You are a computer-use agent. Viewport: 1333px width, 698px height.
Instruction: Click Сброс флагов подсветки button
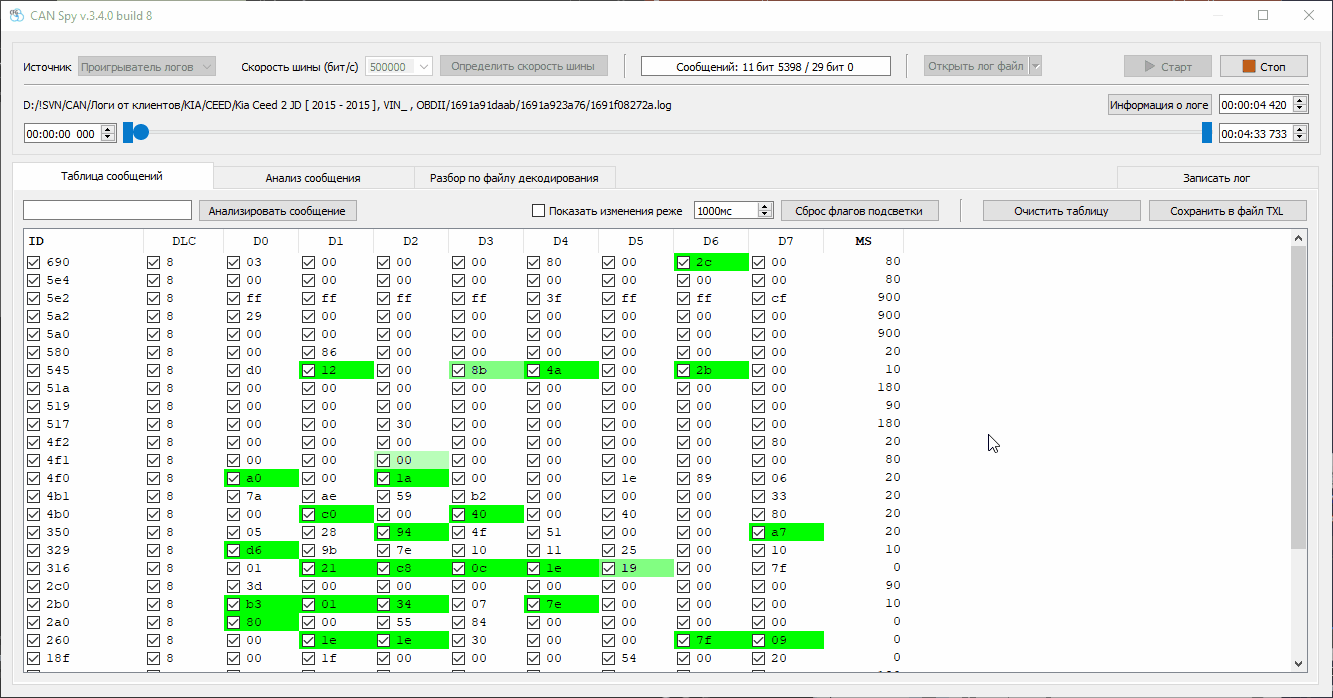[860, 211]
